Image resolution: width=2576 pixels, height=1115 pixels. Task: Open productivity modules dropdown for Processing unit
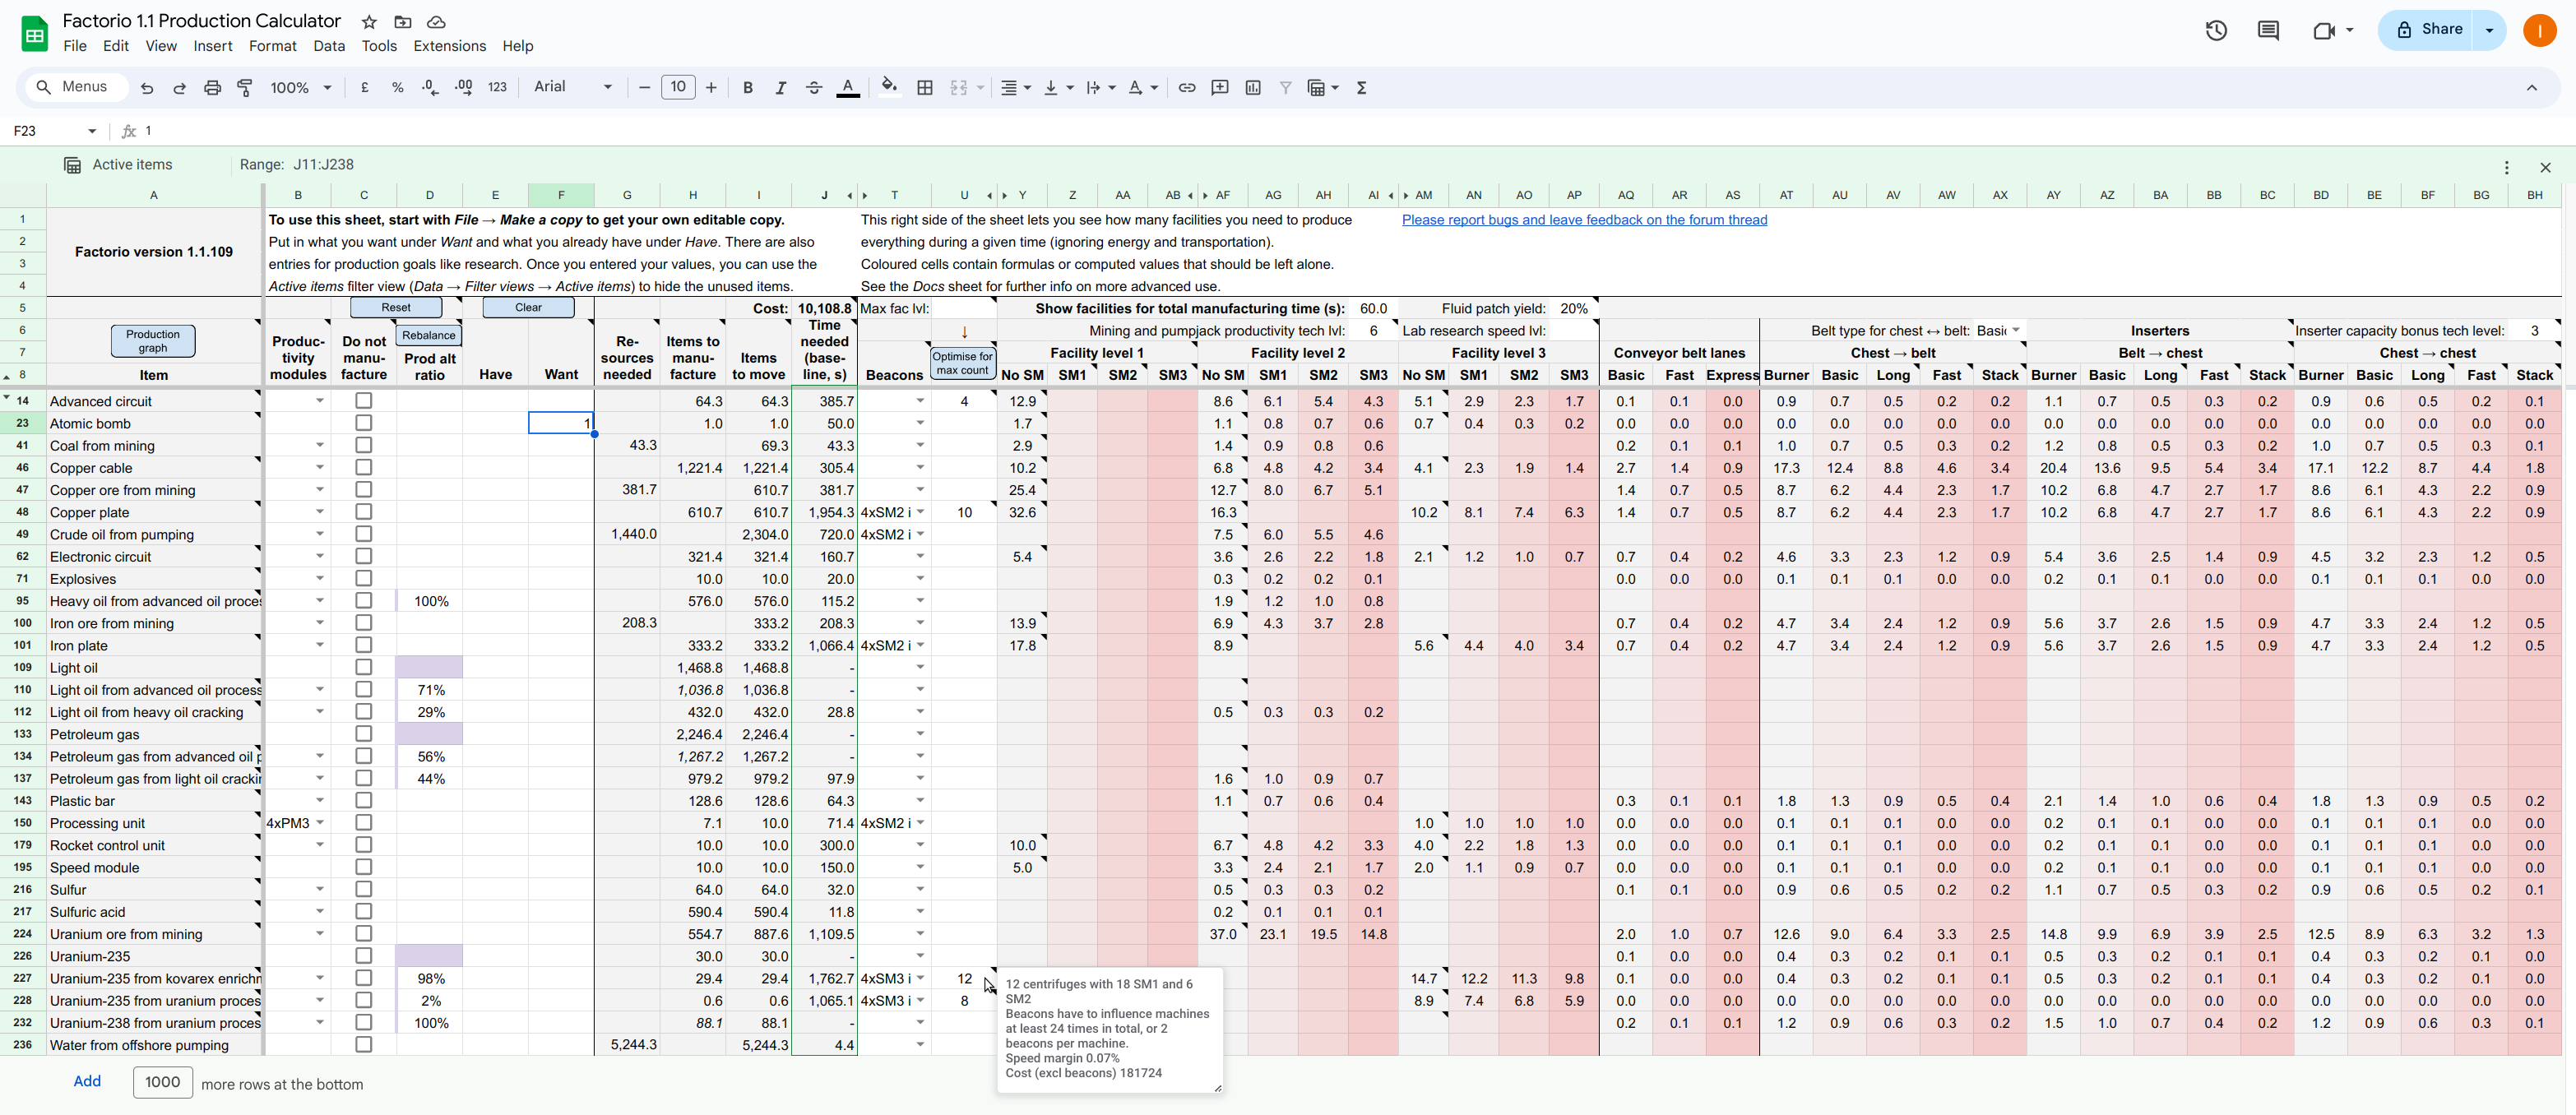pos(320,823)
